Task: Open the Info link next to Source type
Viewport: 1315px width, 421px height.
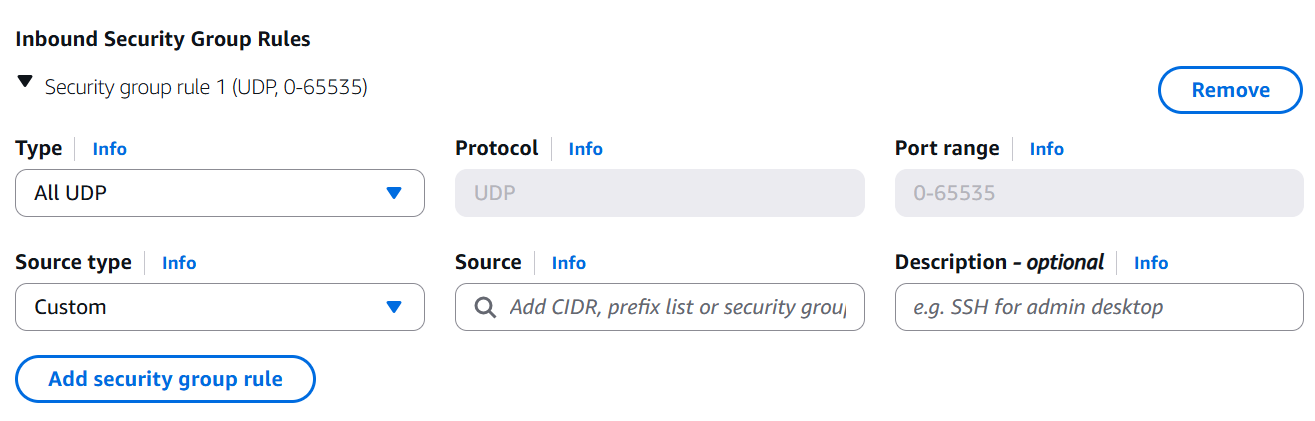Action: (179, 263)
